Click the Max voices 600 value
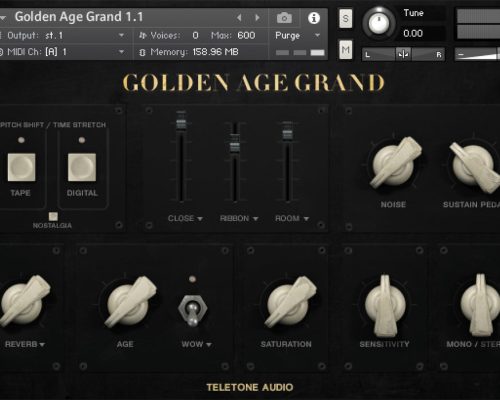 coord(246,35)
